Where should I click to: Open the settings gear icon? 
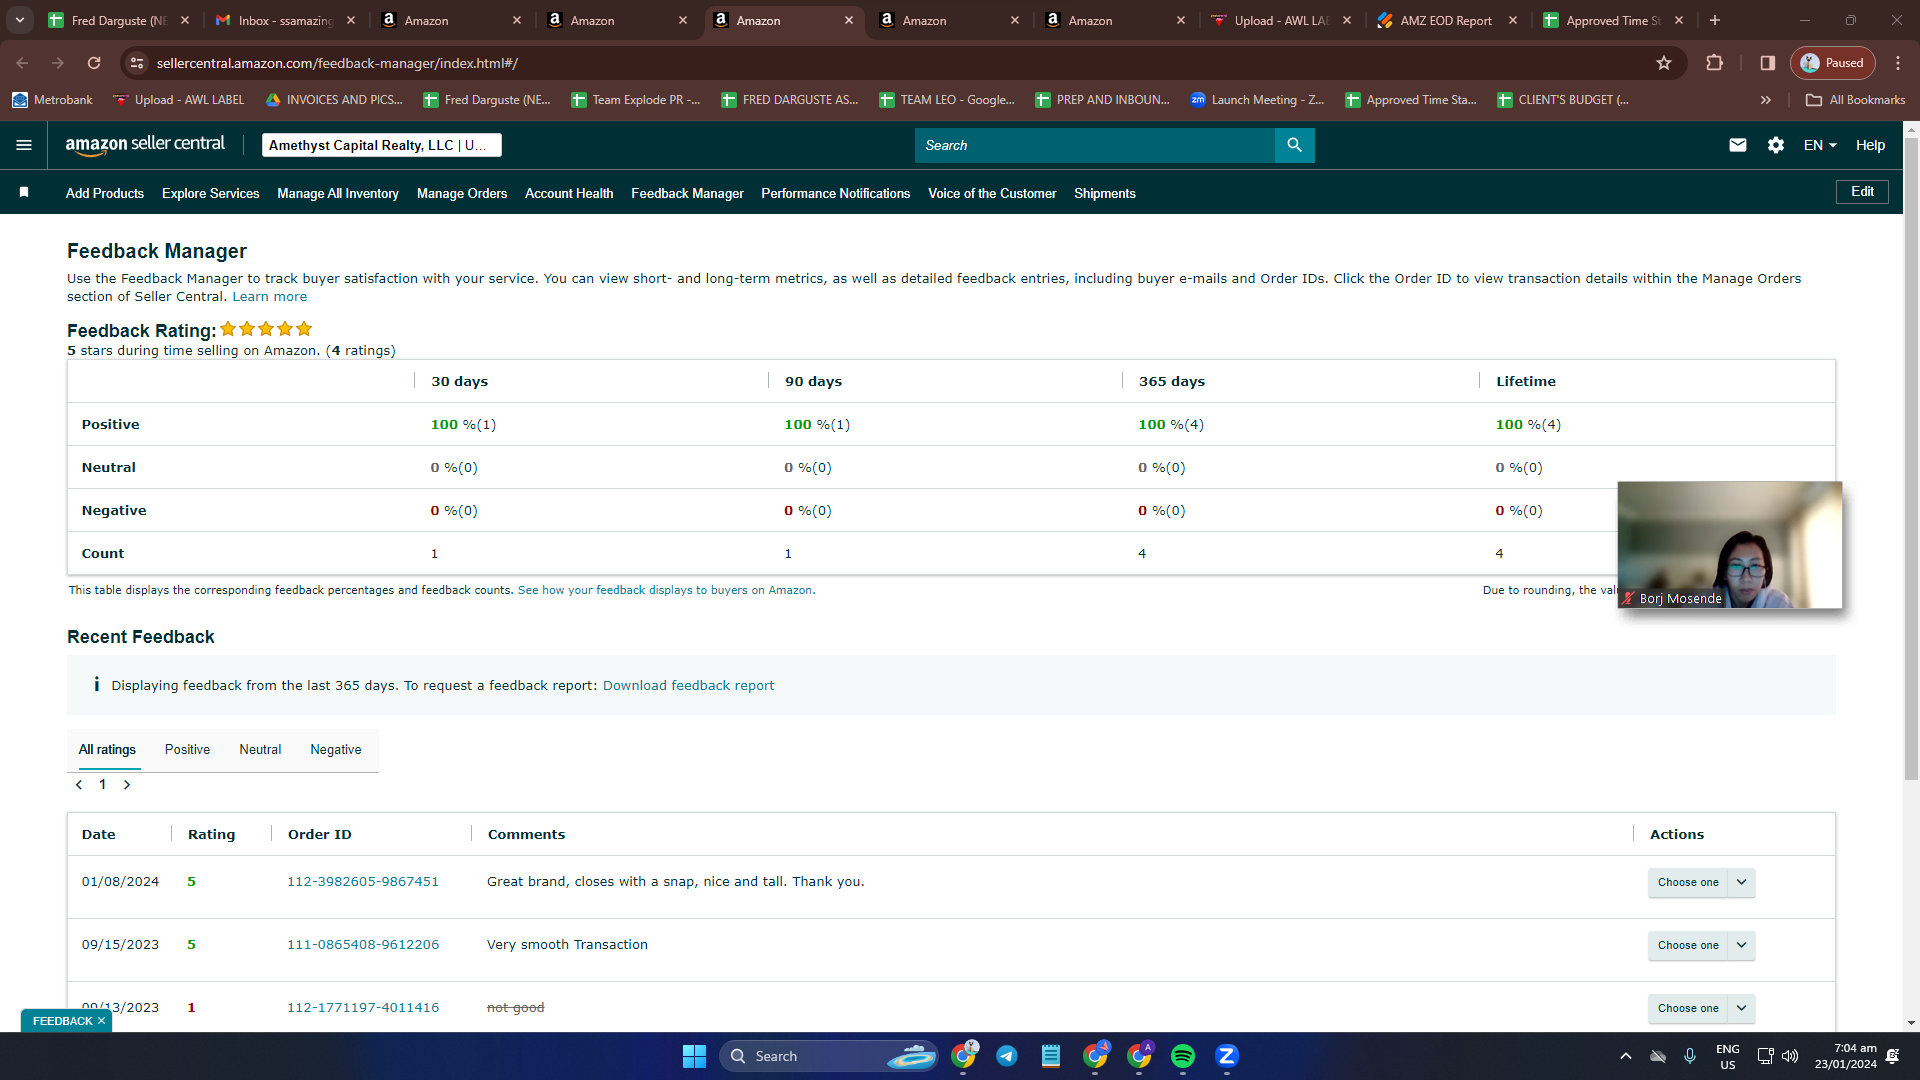(1776, 145)
